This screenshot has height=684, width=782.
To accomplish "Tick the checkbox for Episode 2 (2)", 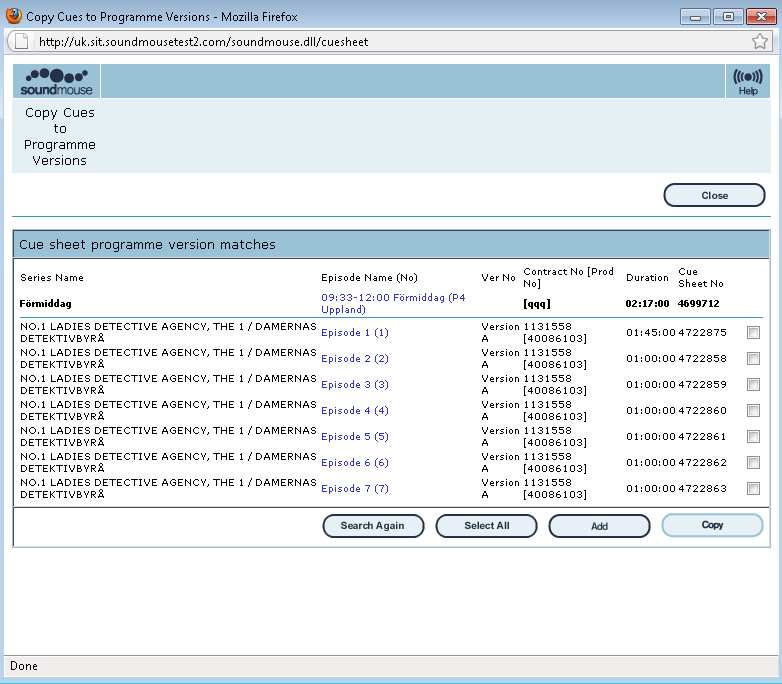I will coord(753,359).
